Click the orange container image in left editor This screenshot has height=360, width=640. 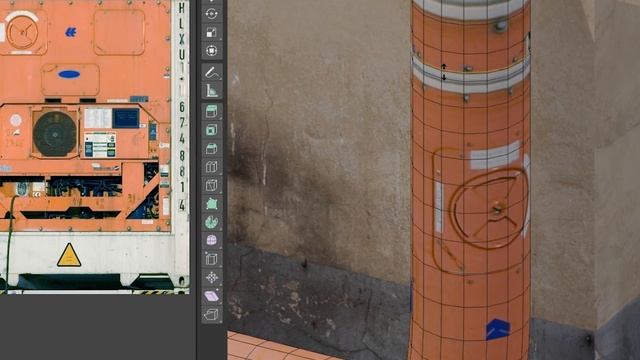coord(95,147)
